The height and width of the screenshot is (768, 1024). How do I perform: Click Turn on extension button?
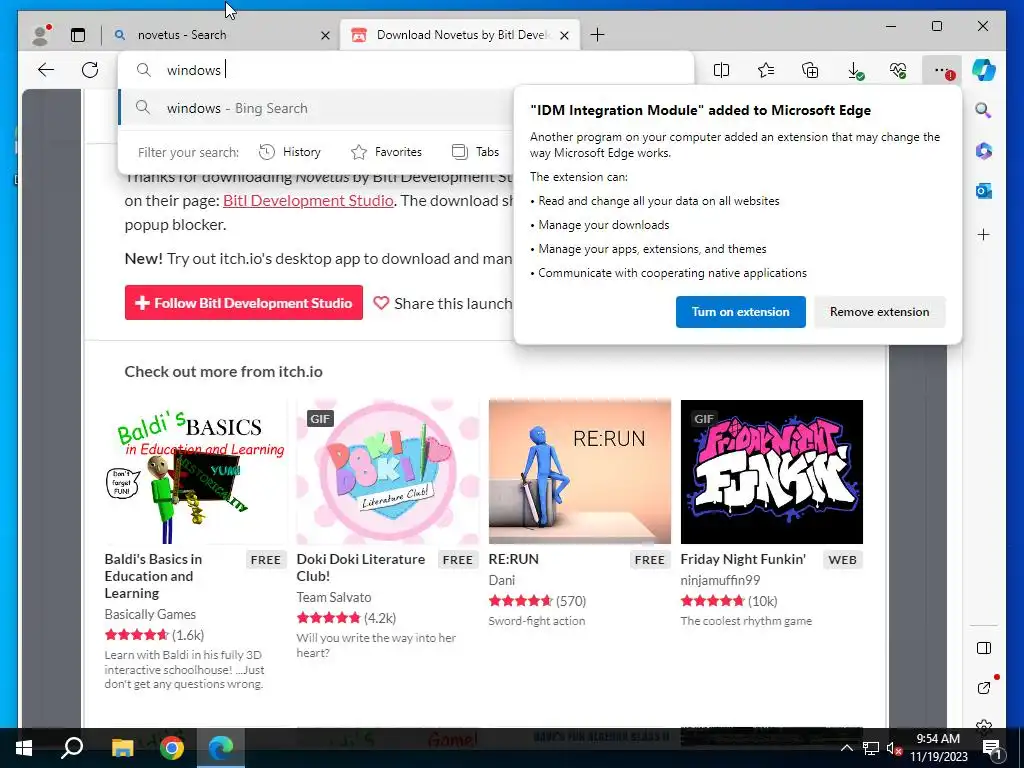741,312
